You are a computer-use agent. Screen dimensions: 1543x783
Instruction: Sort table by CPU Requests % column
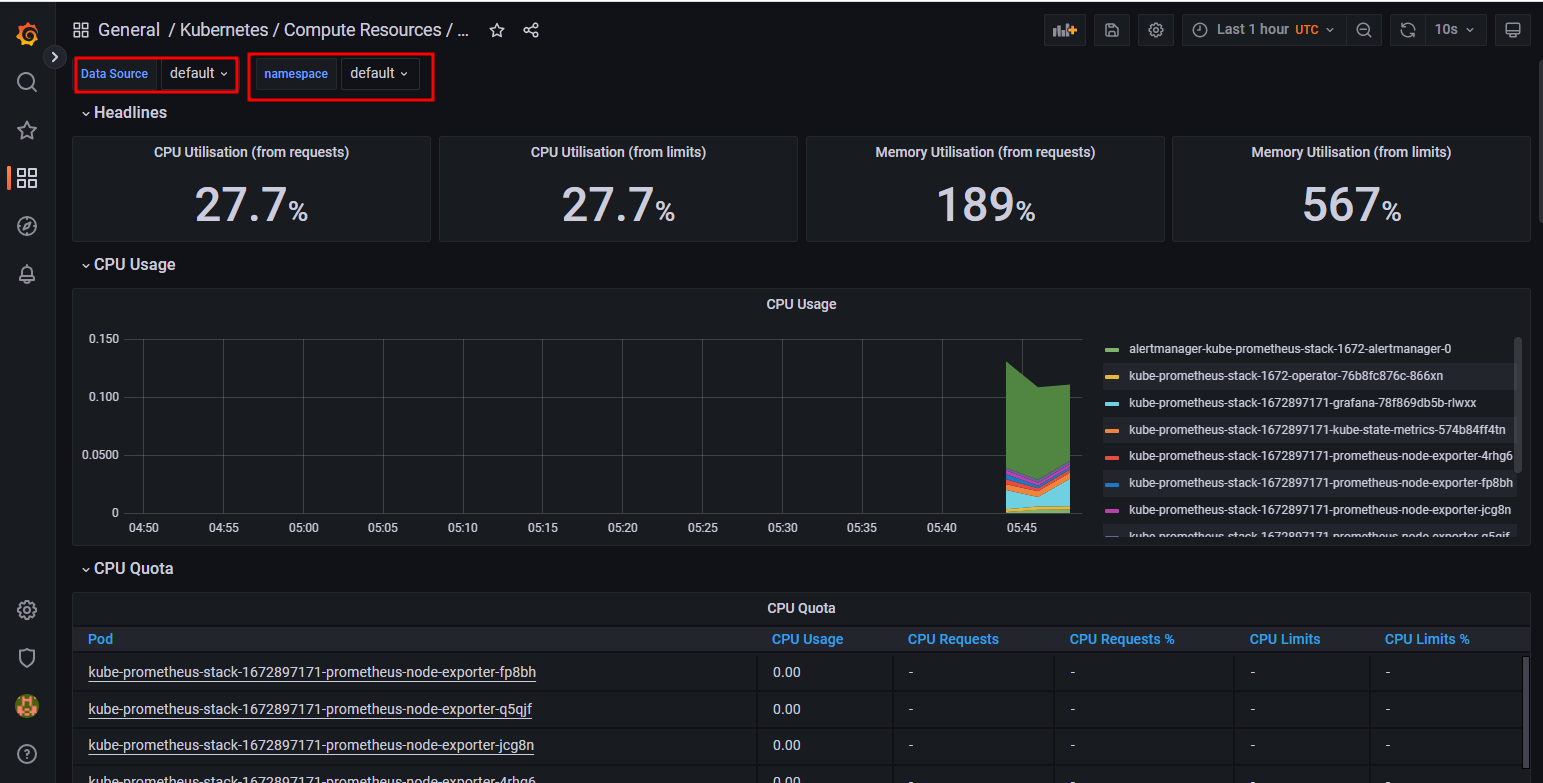(x=1122, y=639)
